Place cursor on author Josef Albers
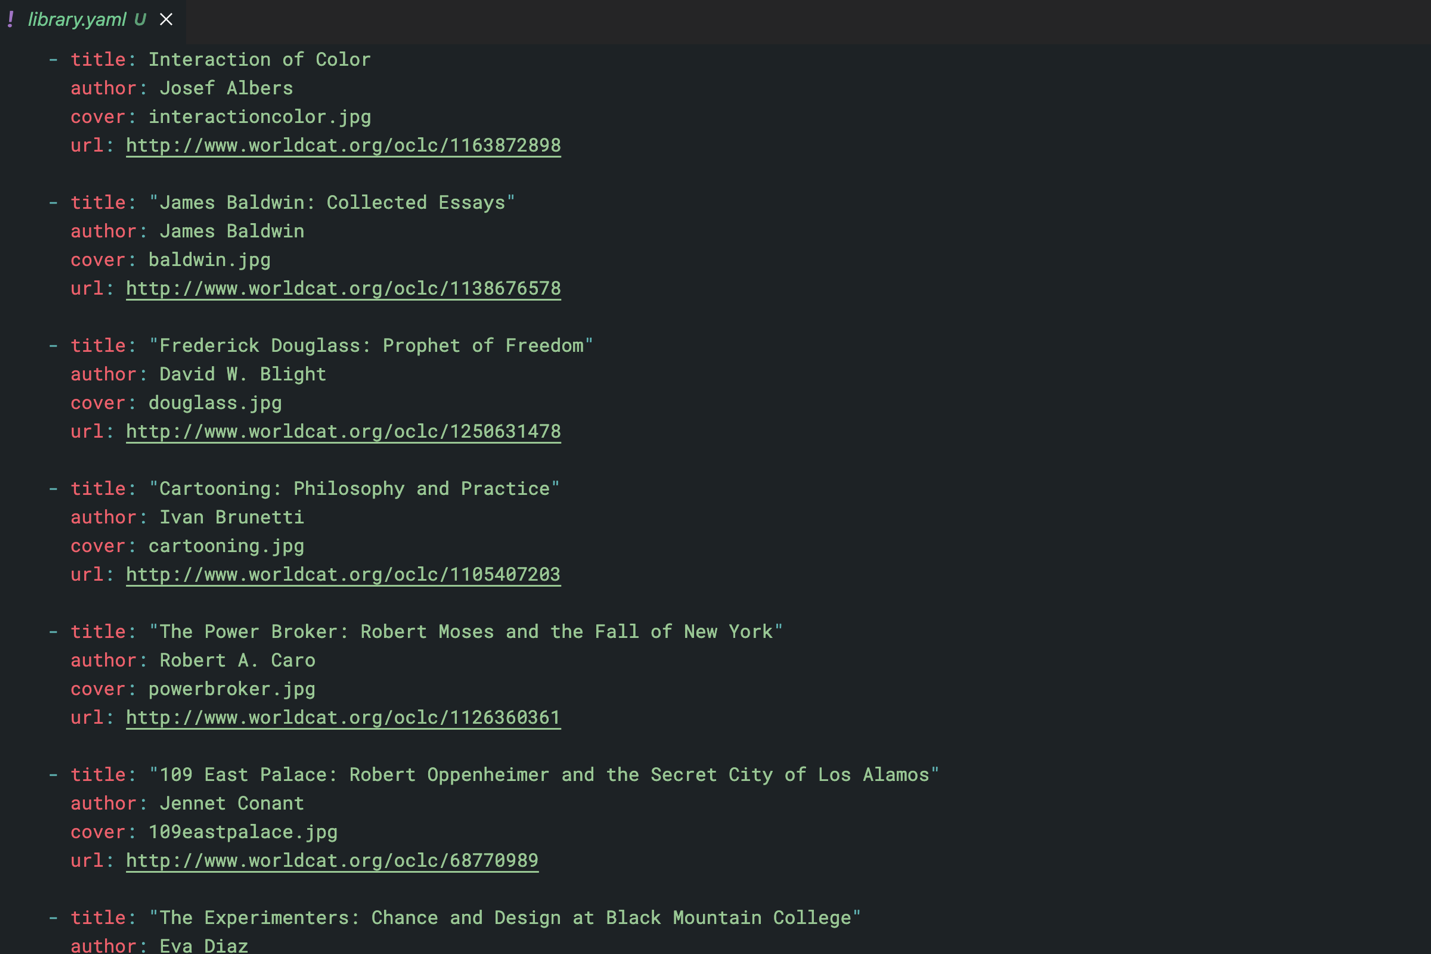 (x=226, y=88)
